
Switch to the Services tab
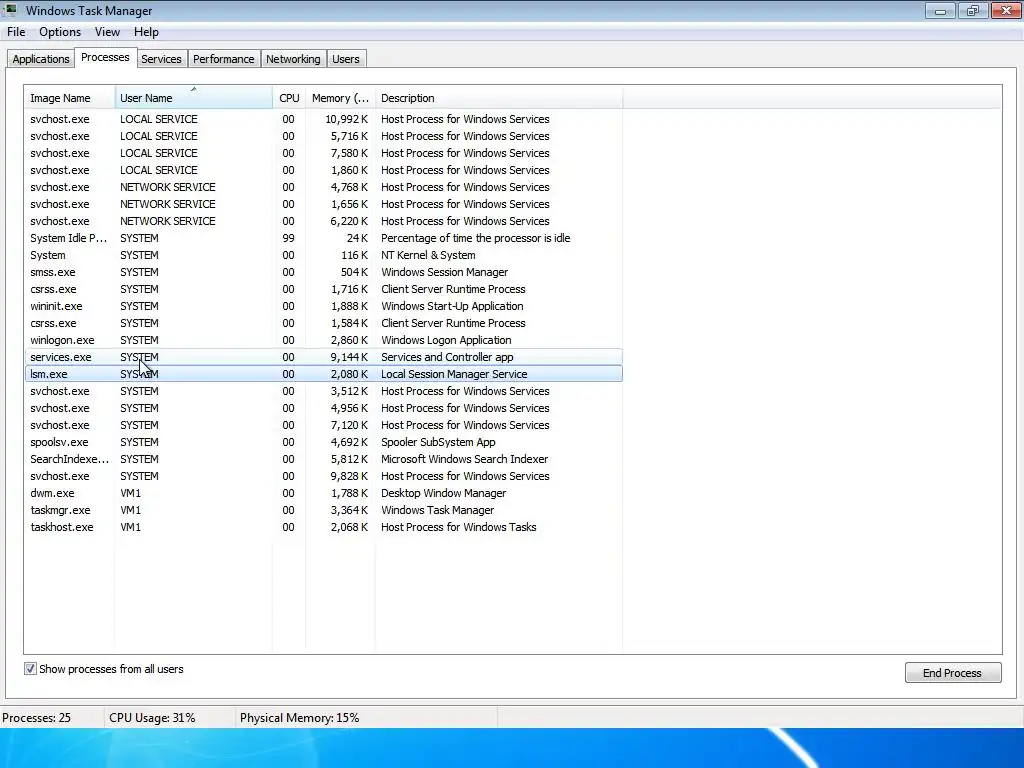161,59
